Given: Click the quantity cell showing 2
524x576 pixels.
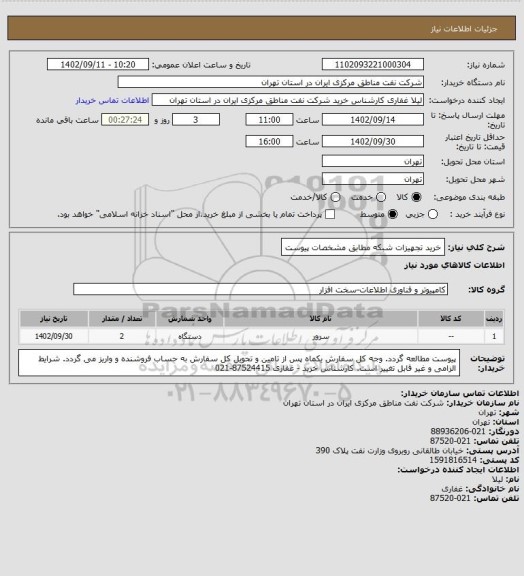Looking at the screenshot, I should 122,336.
